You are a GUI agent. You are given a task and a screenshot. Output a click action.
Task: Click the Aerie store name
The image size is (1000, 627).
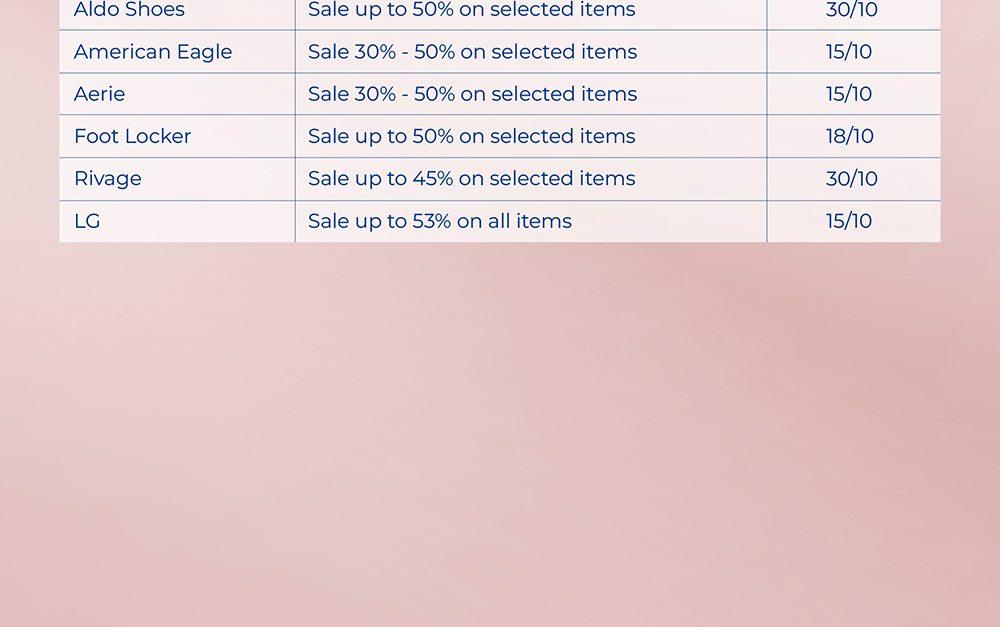click(x=99, y=94)
